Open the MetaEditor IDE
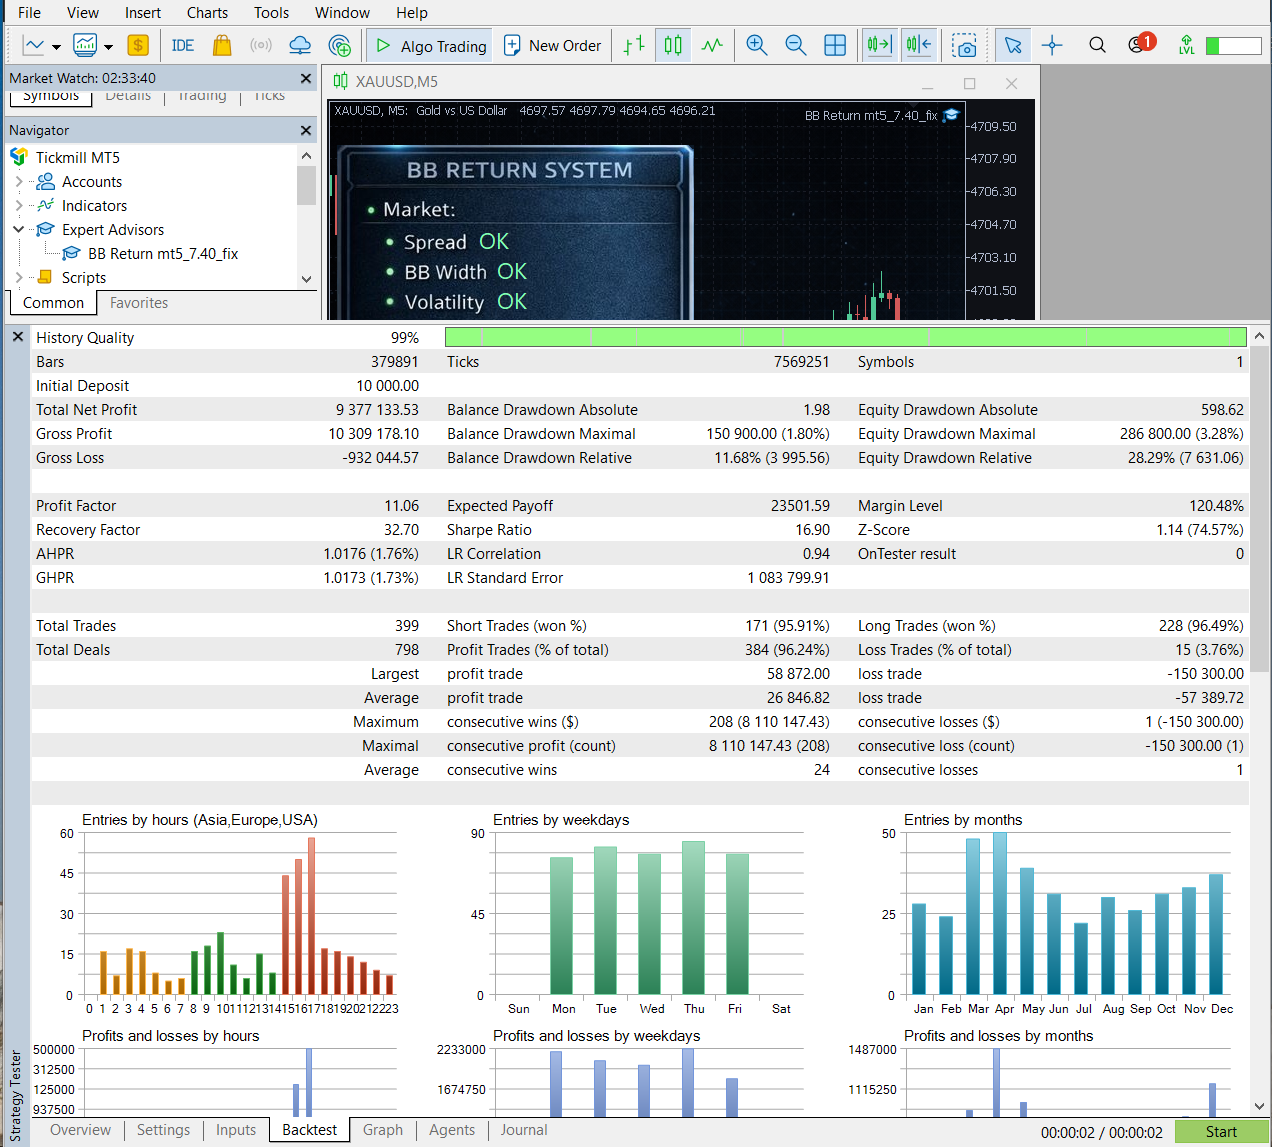The height and width of the screenshot is (1147, 1272). (x=182, y=45)
